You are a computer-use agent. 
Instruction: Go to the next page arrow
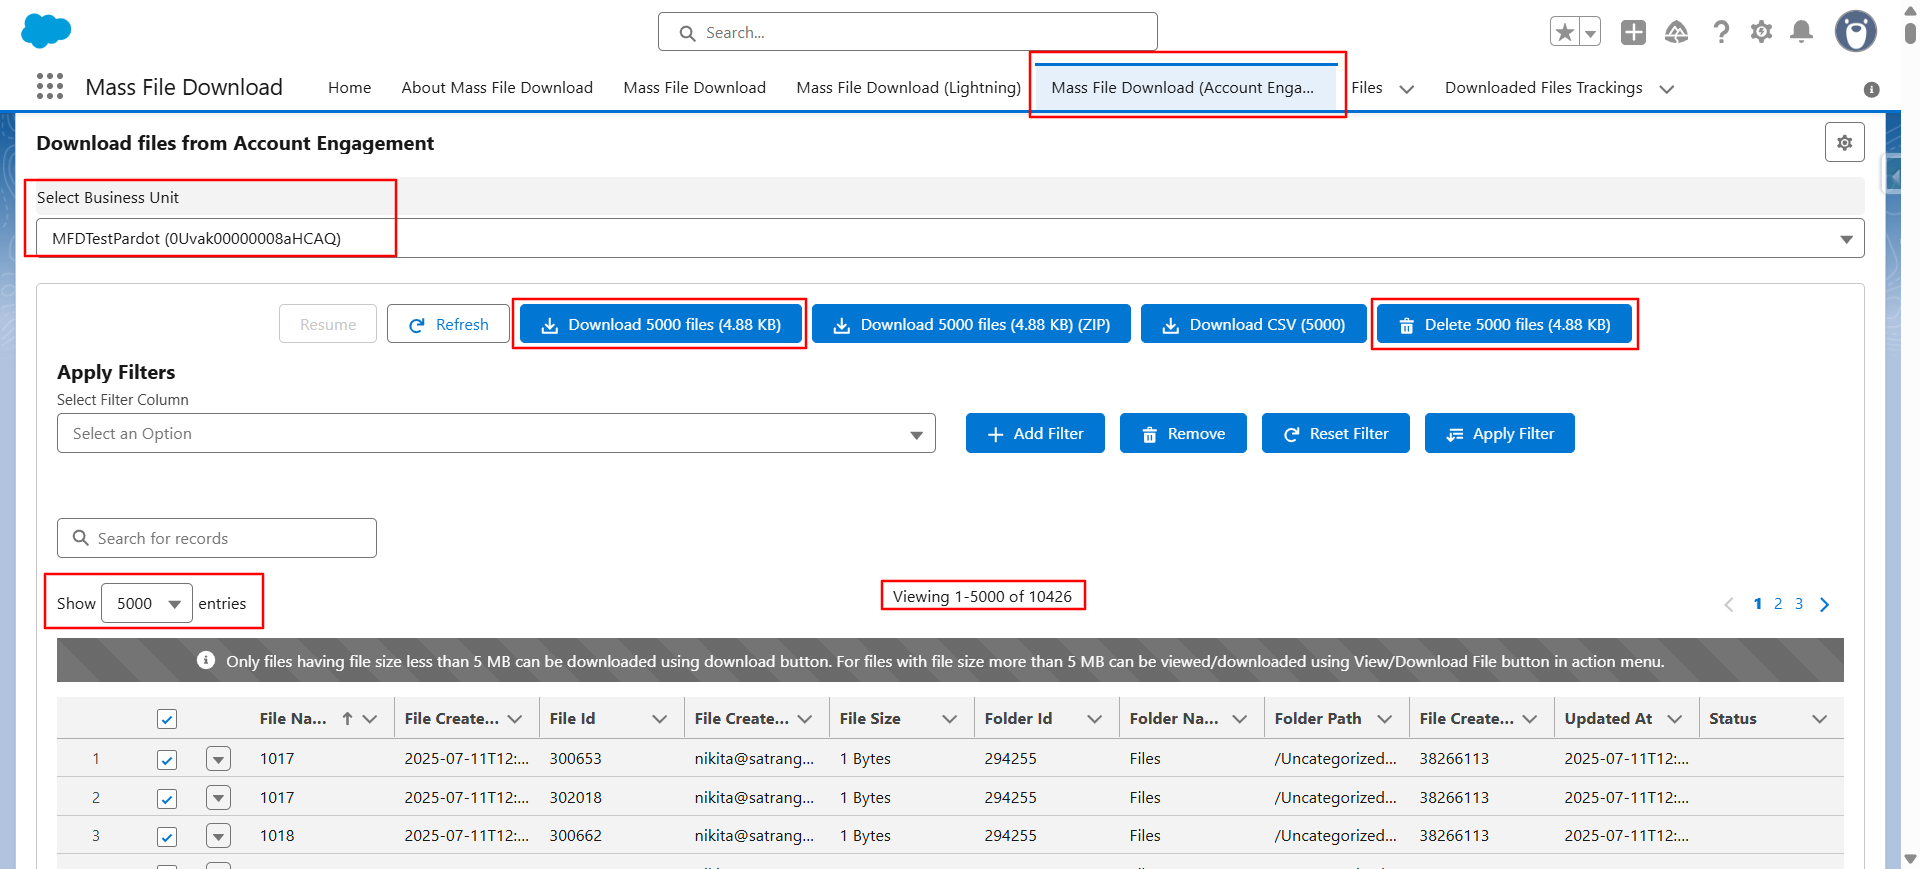1824,604
